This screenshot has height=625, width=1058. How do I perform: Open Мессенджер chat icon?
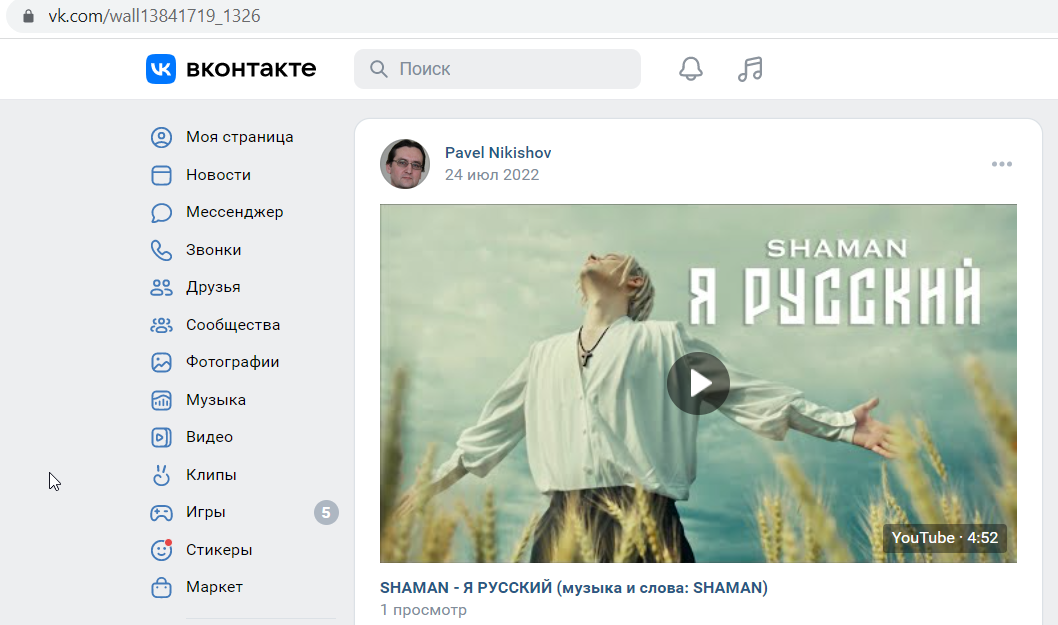click(x=161, y=213)
